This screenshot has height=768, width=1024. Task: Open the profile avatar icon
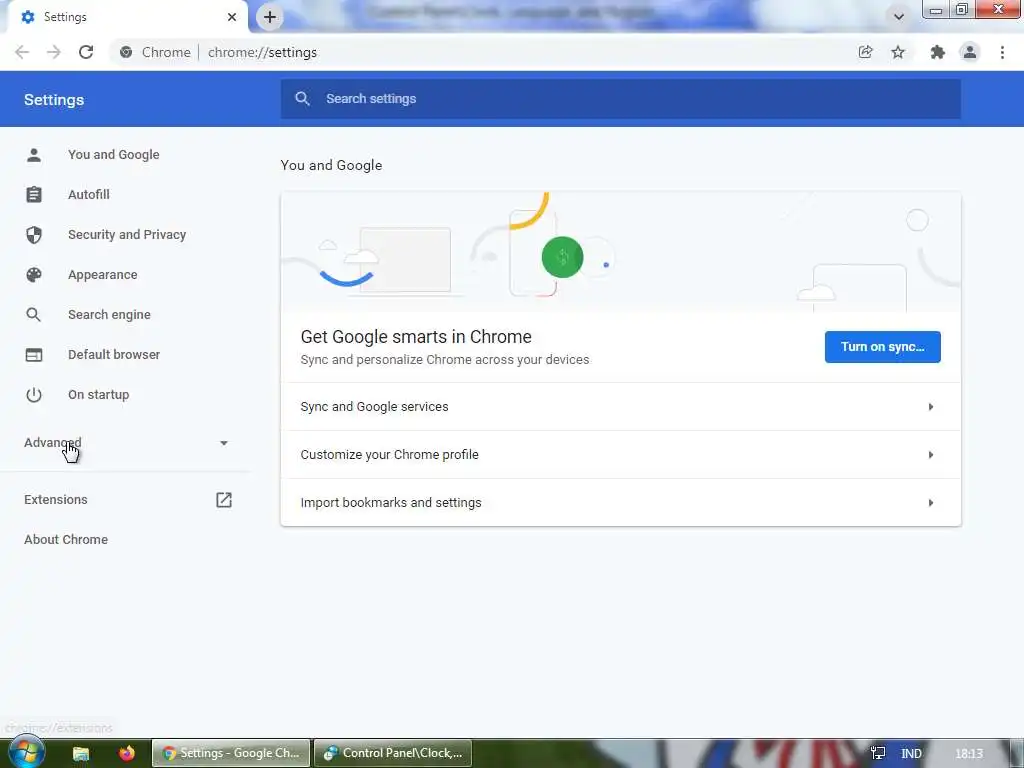(x=970, y=52)
